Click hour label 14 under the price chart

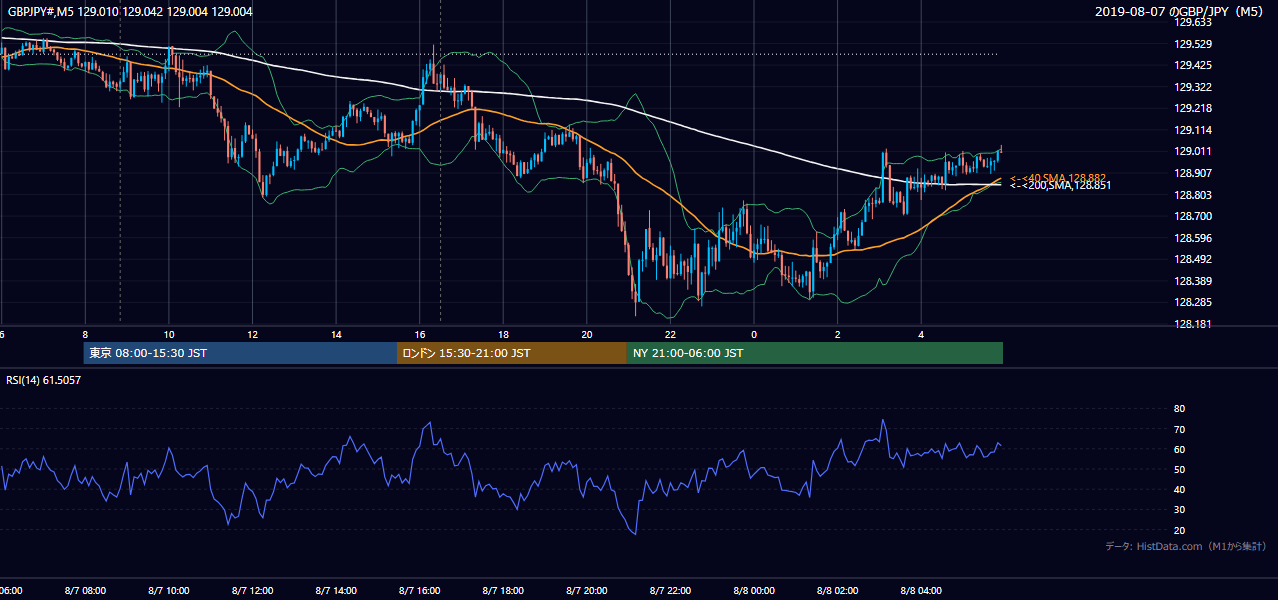click(x=336, y=335)
